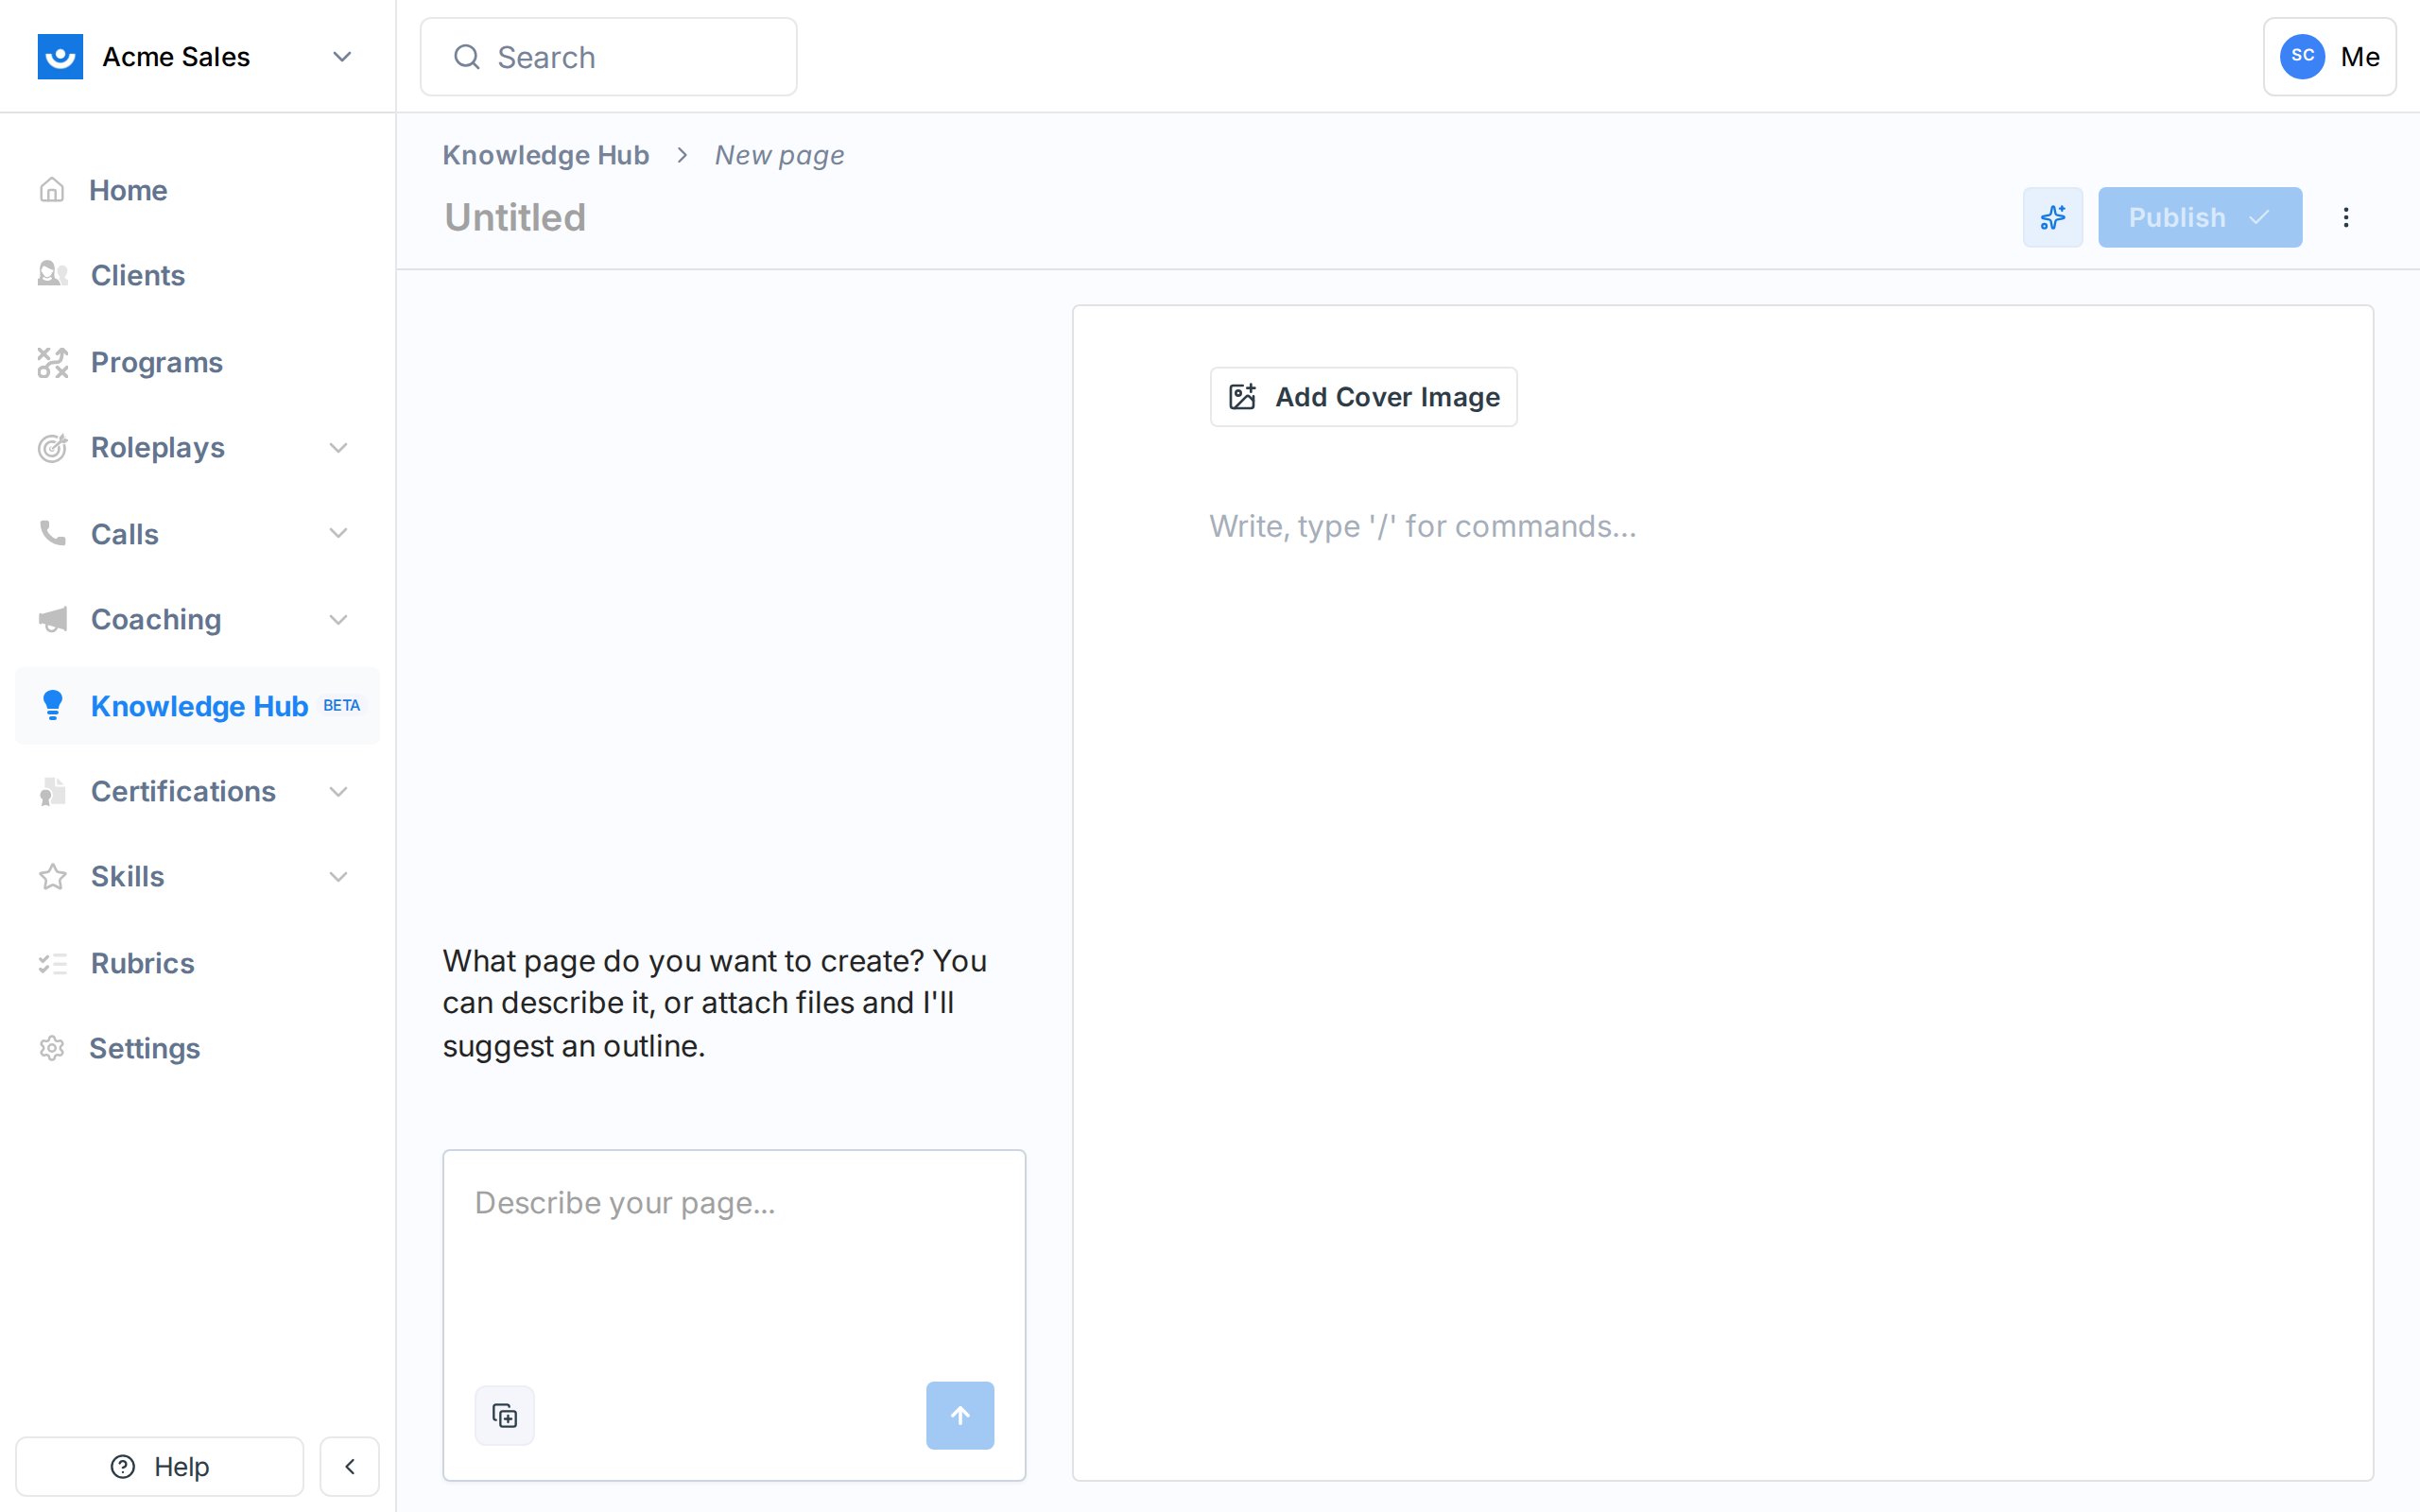2420x1512 pixels.
Task: Expand the Skills chevron
Action: pos(339,876)
